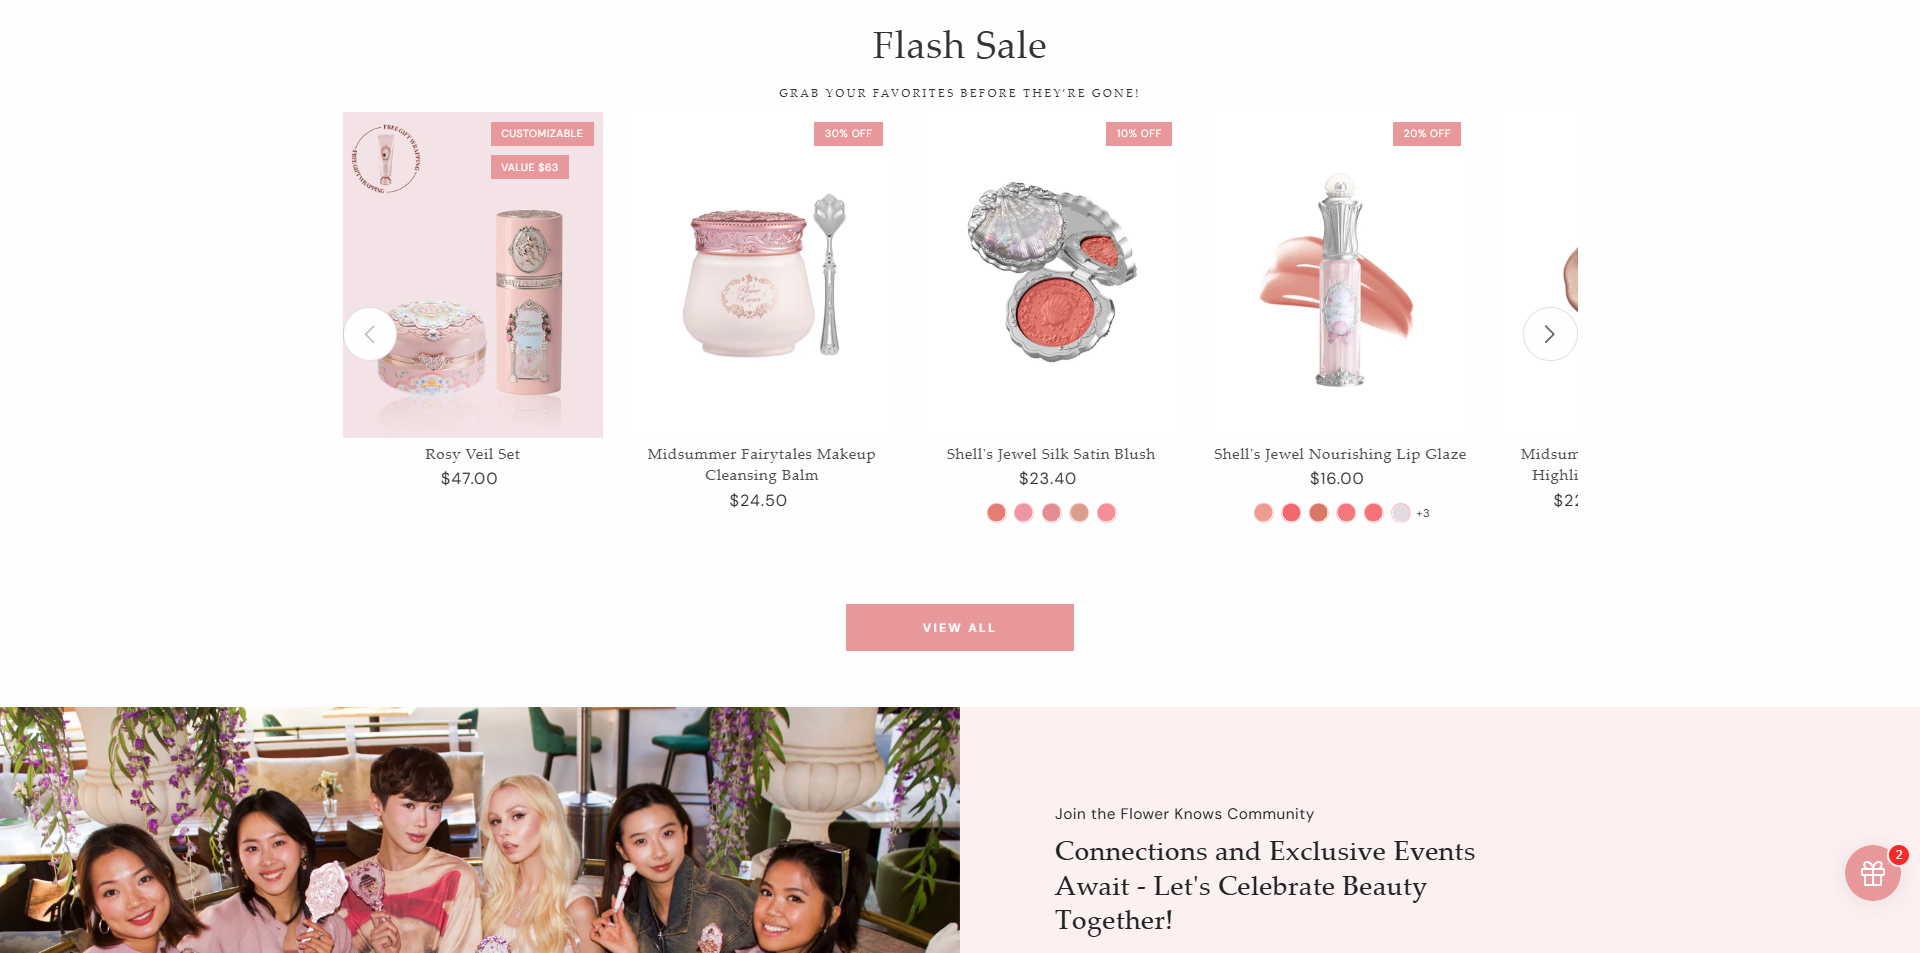
Task: Expand the +3 more colors for Lip Glaze
Action: tap(1423, 513)
